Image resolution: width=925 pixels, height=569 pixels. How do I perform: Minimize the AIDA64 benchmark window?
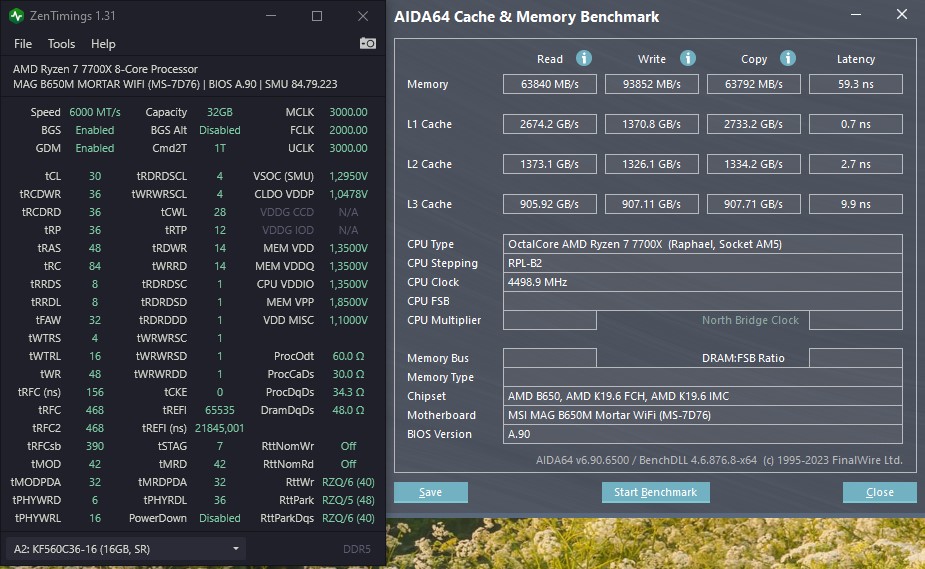(x=856, y=16)
